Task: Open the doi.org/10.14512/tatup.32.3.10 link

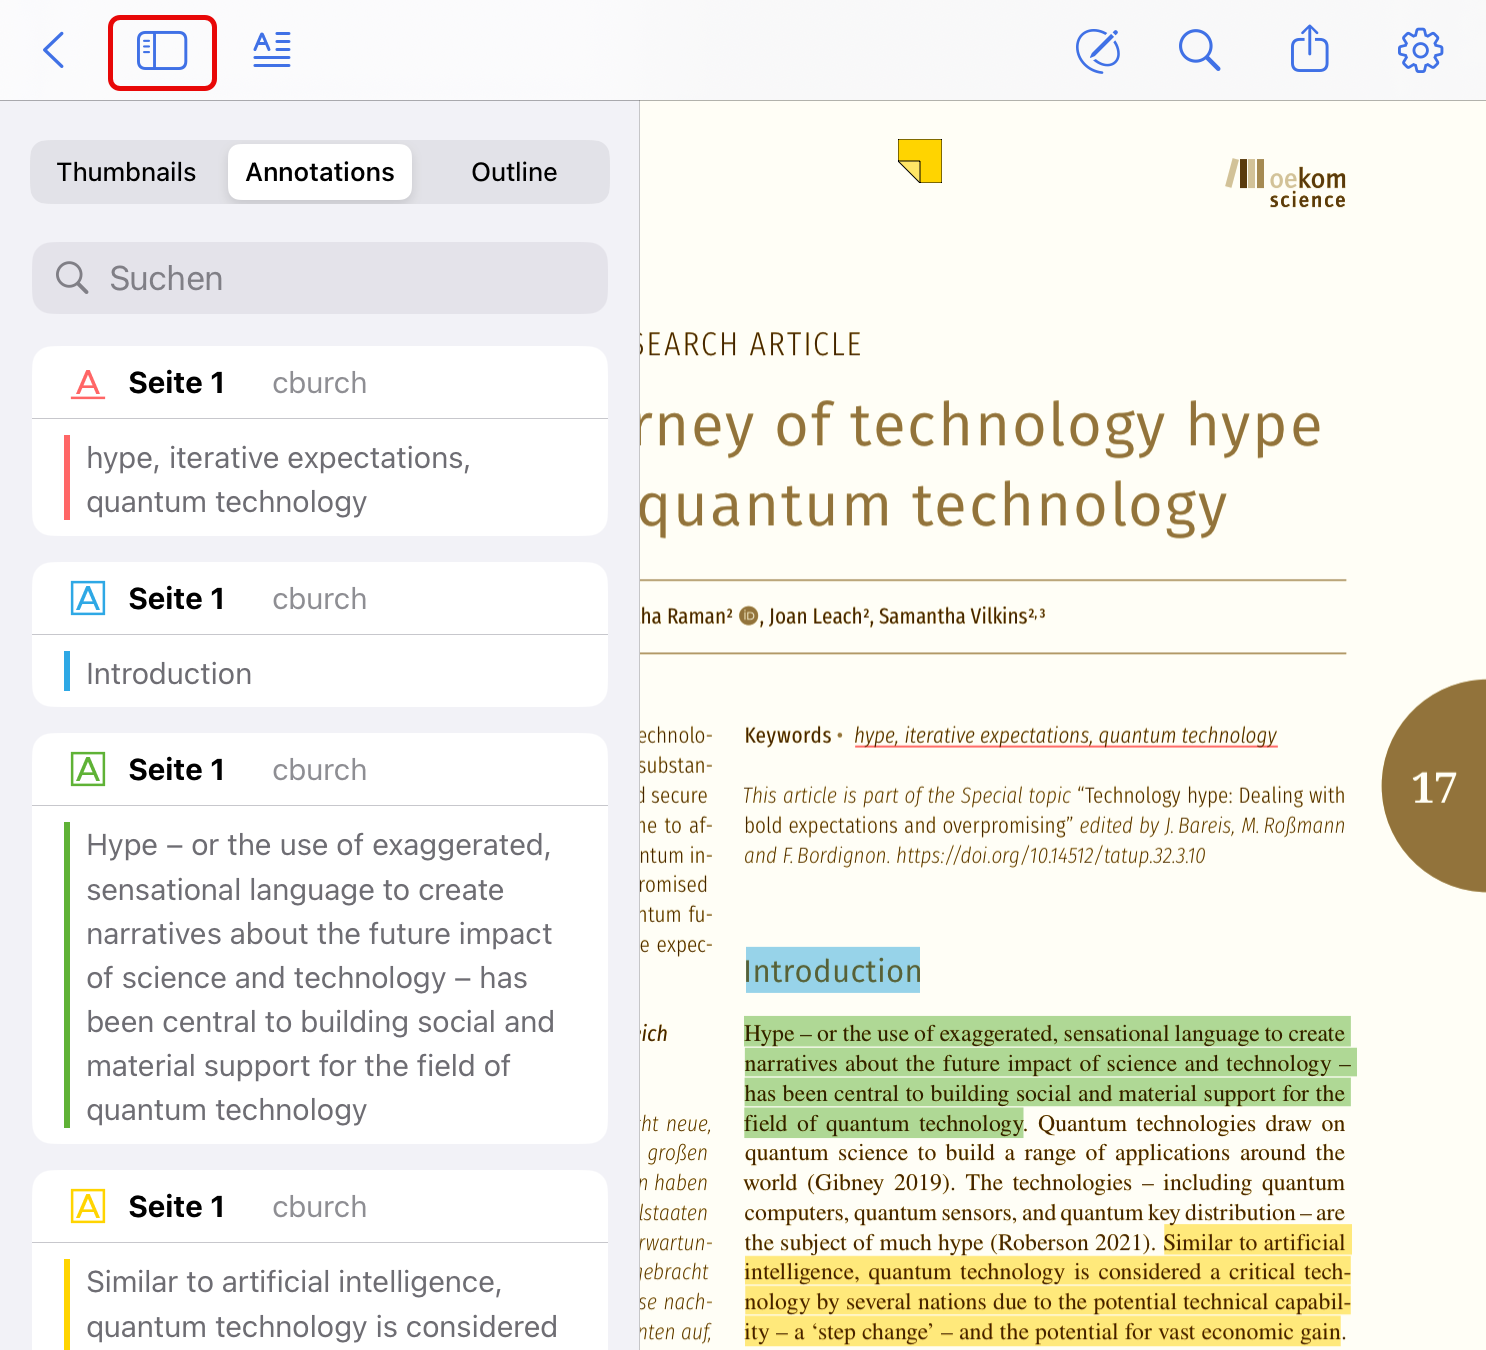Action: coord(1050,856)
